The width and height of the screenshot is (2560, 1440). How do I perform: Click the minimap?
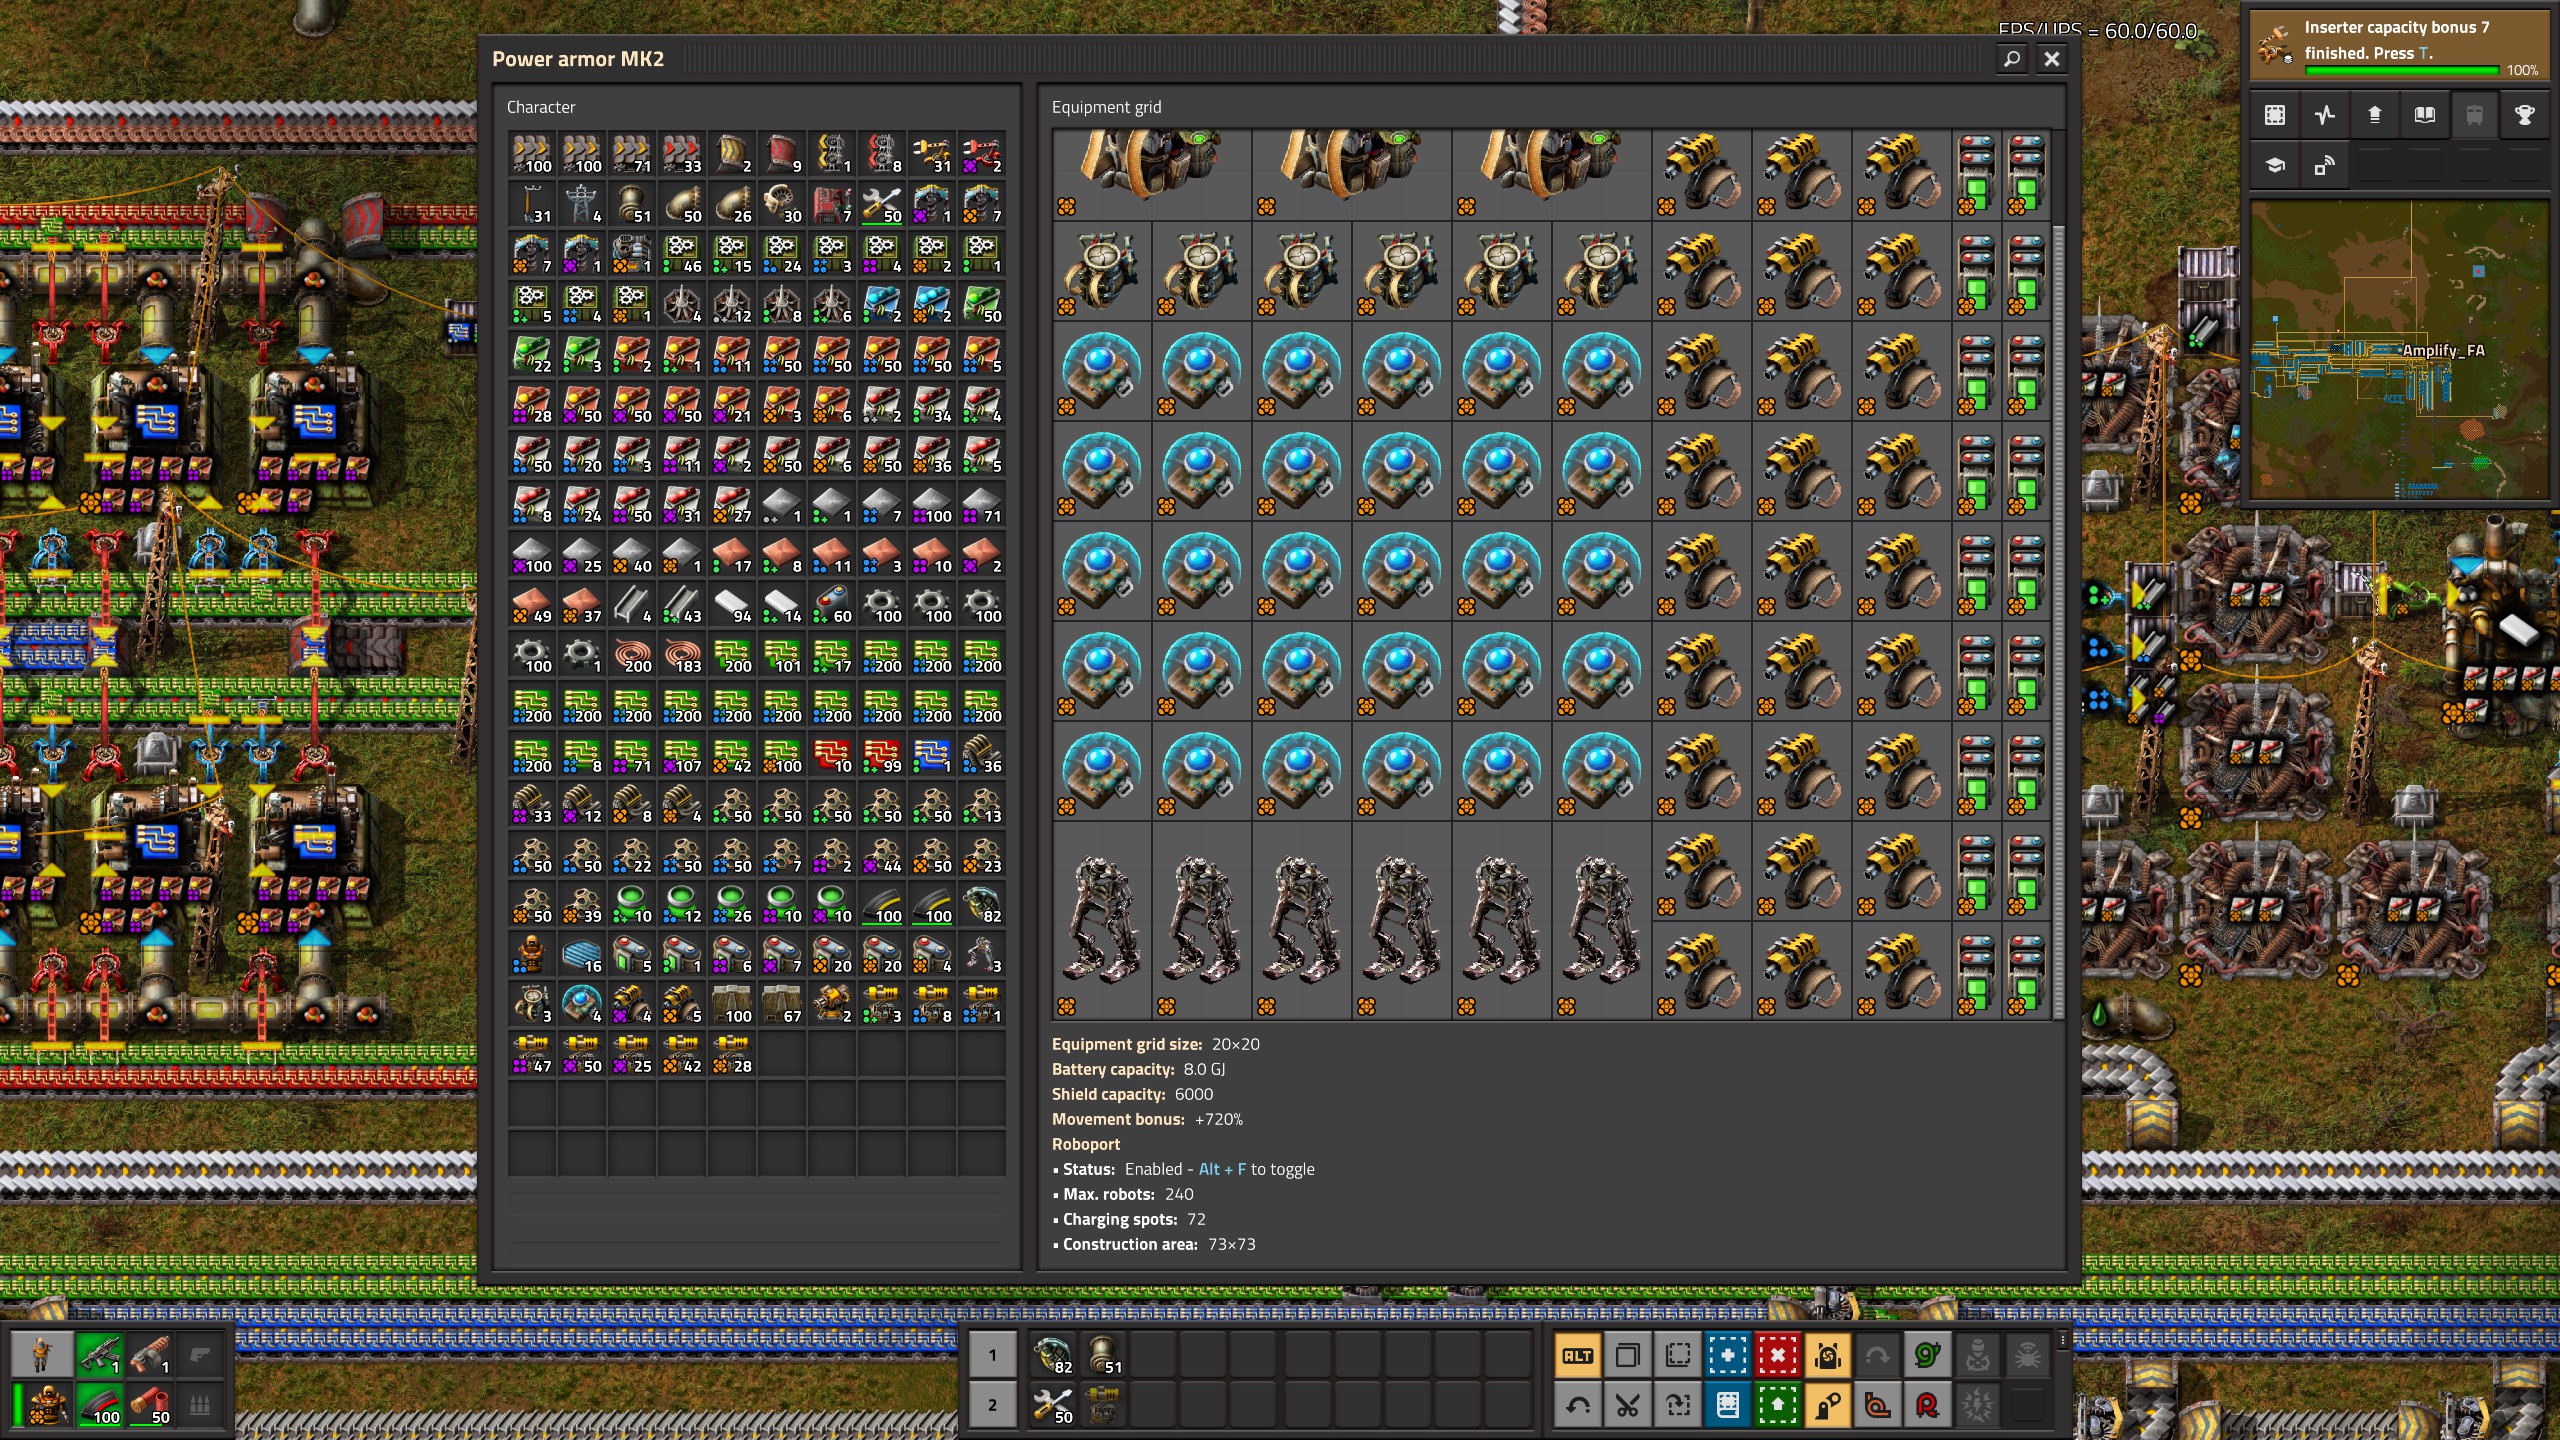2399,349
